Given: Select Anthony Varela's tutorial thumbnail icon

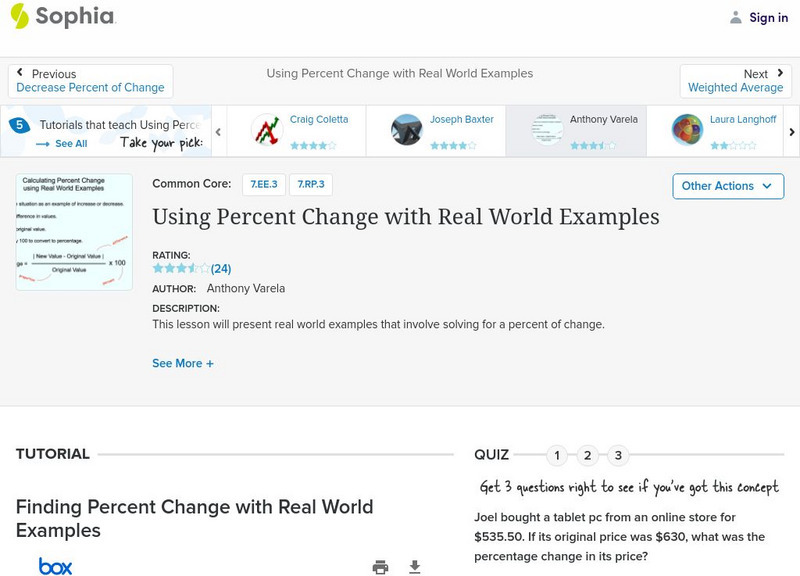Looking at the screenshot, I should click(546, 129).
